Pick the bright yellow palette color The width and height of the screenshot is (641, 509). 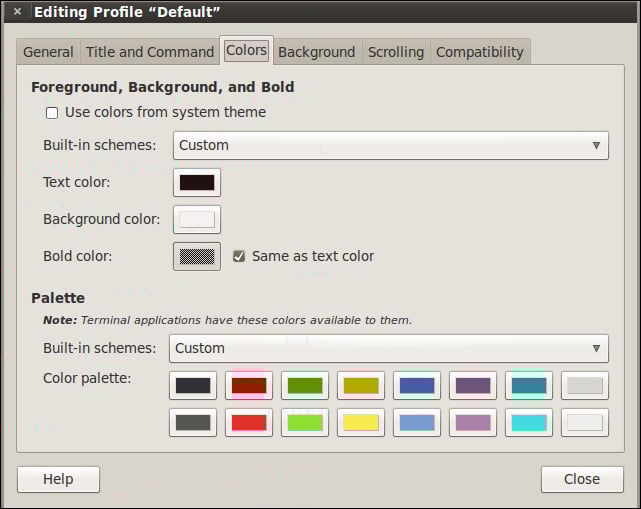[361, 422]
